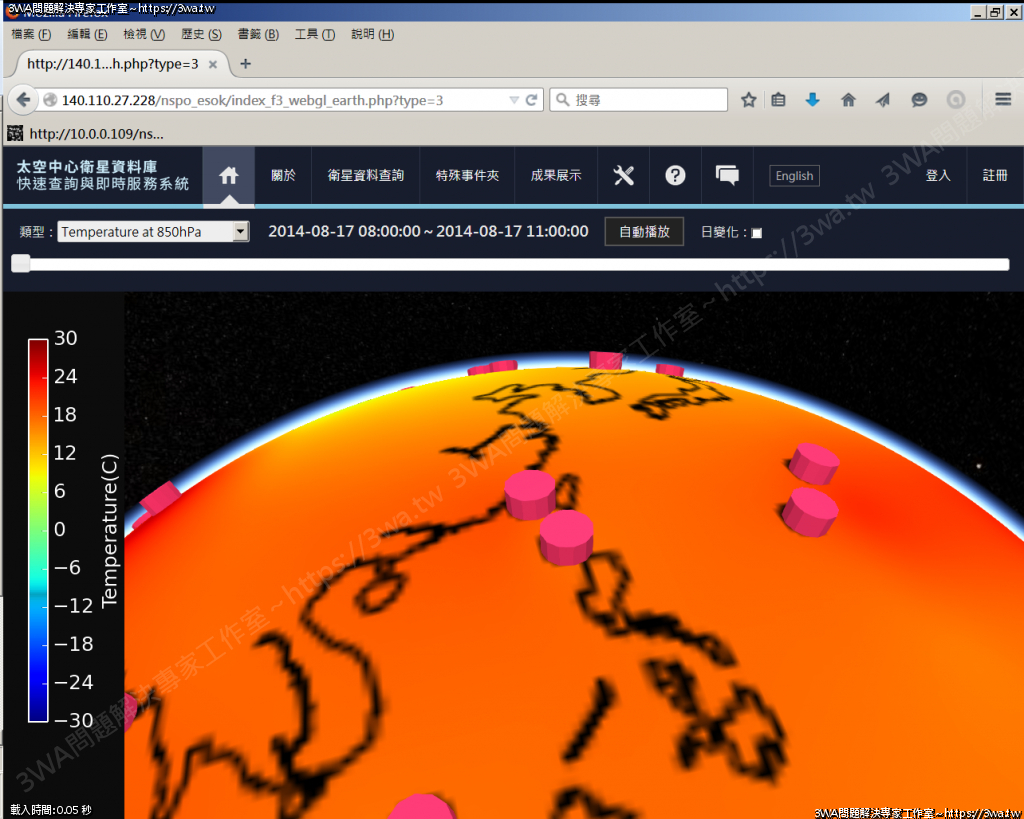Toggle the 日變化 checkbox

pos(756,233)
